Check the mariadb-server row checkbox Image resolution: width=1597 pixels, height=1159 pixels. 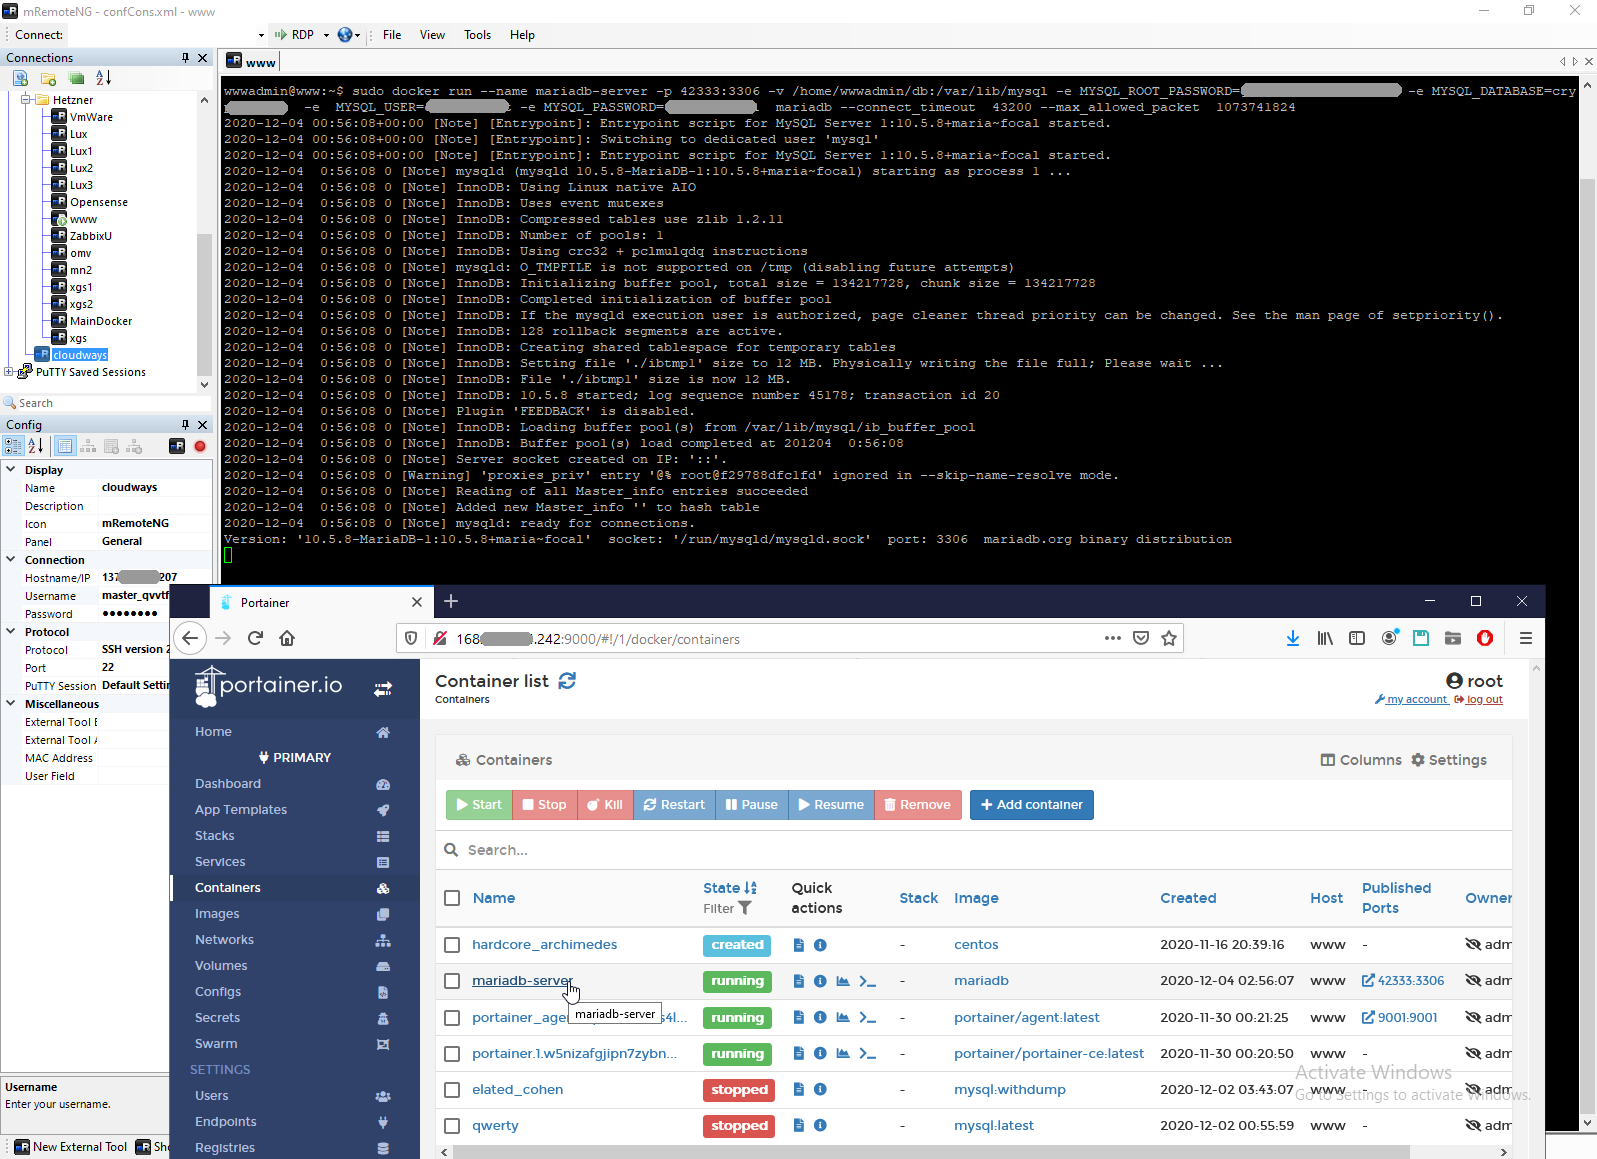[x=452, y=981]
